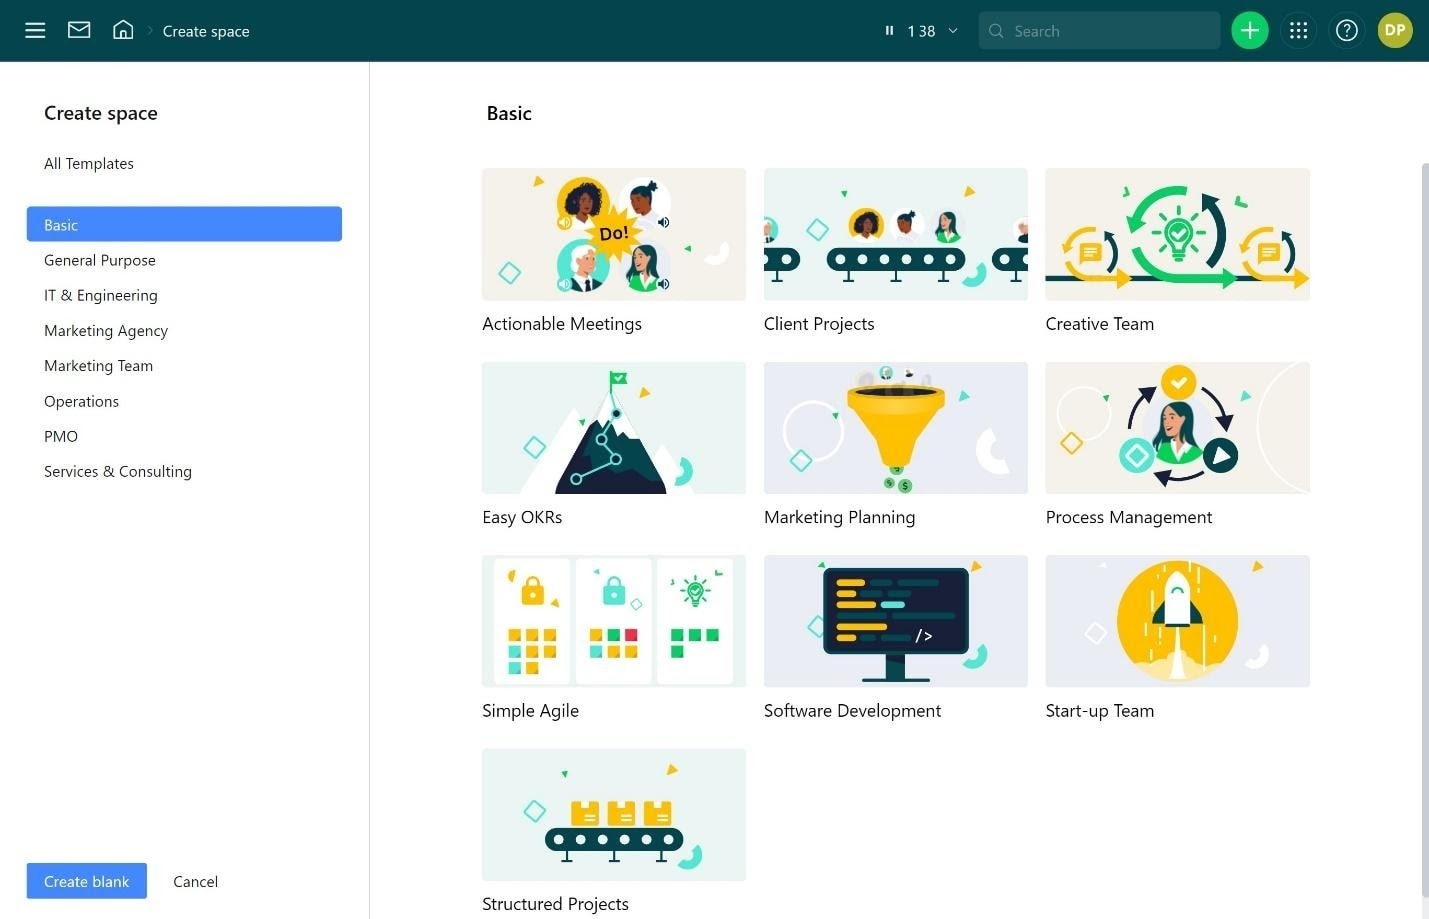Screen dimensions: 1429x919
Task: Open the Wrike inbox
Action: pyautogui.click(x=78, y=30)
